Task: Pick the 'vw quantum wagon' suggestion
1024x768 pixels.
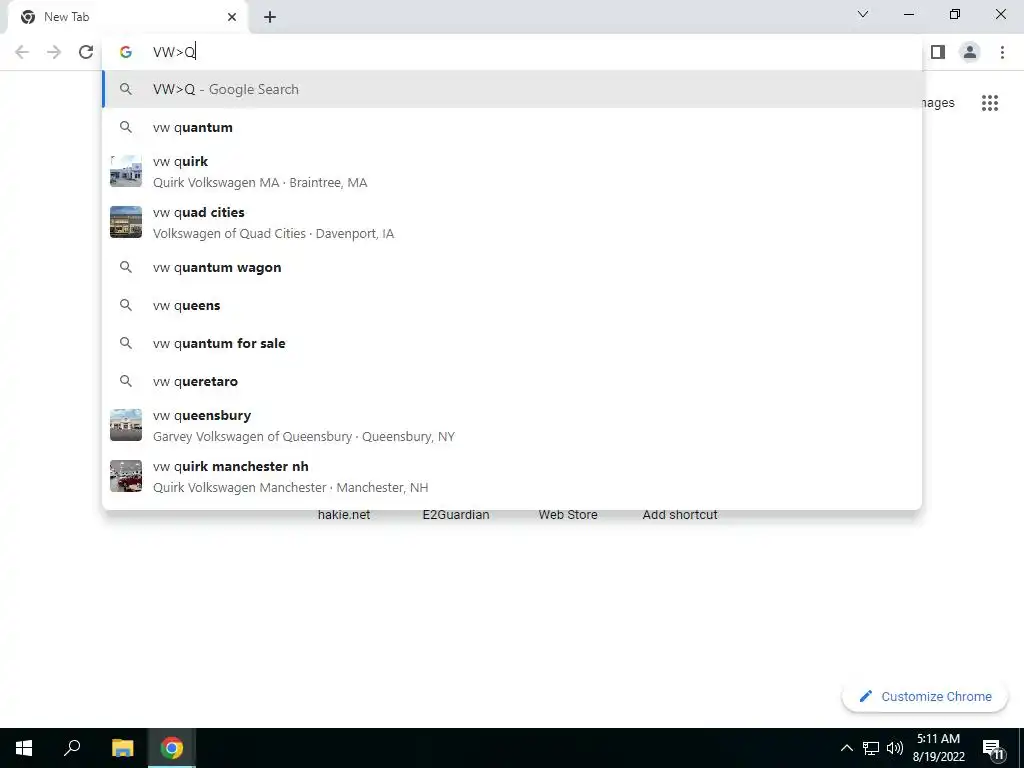Action: pos(513,267)
